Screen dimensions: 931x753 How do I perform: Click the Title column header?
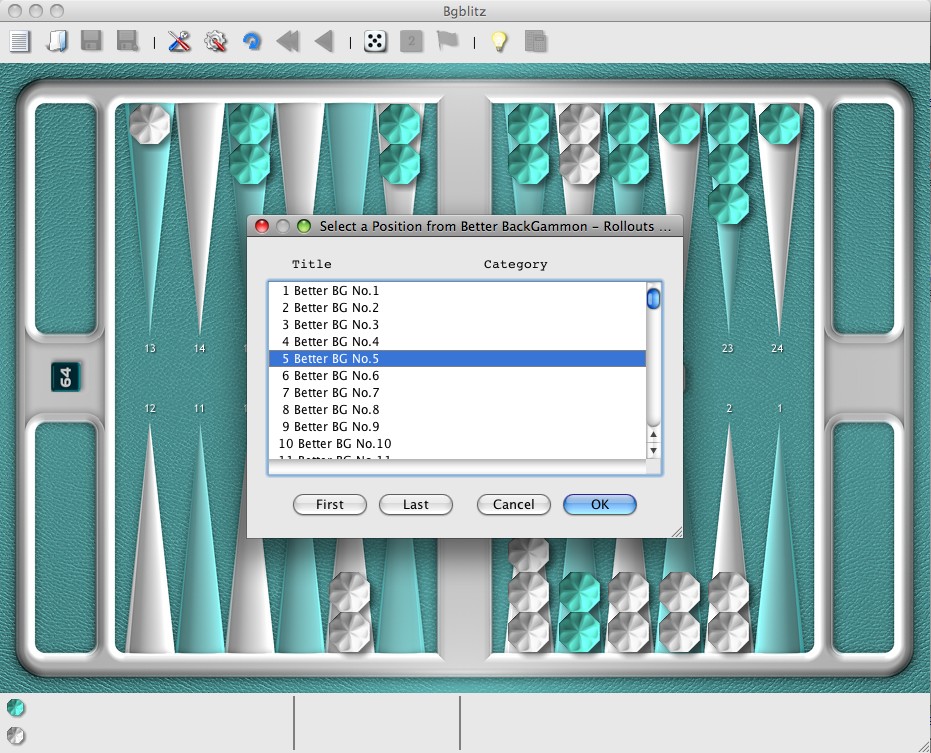click(311, 265)
